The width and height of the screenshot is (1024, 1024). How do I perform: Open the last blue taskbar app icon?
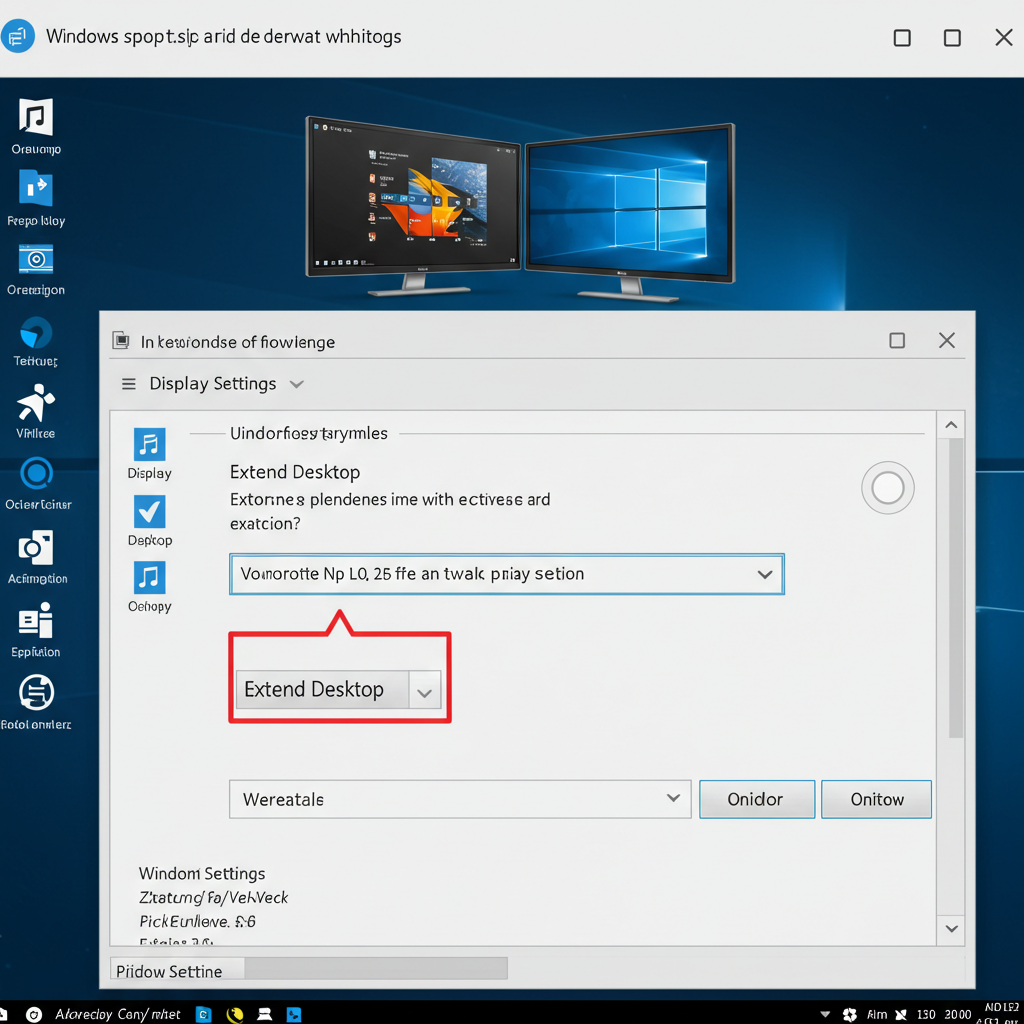294,1014
